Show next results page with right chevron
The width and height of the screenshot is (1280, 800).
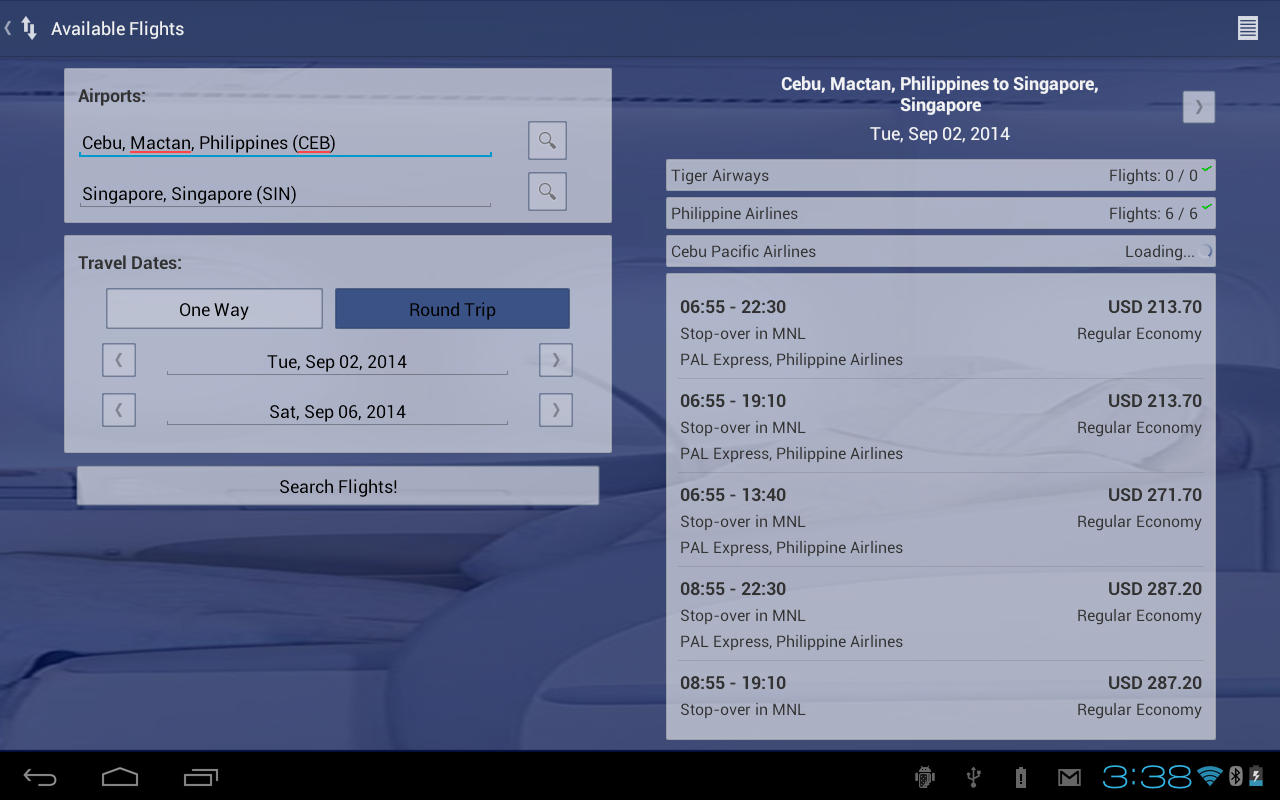(1199, 106)
